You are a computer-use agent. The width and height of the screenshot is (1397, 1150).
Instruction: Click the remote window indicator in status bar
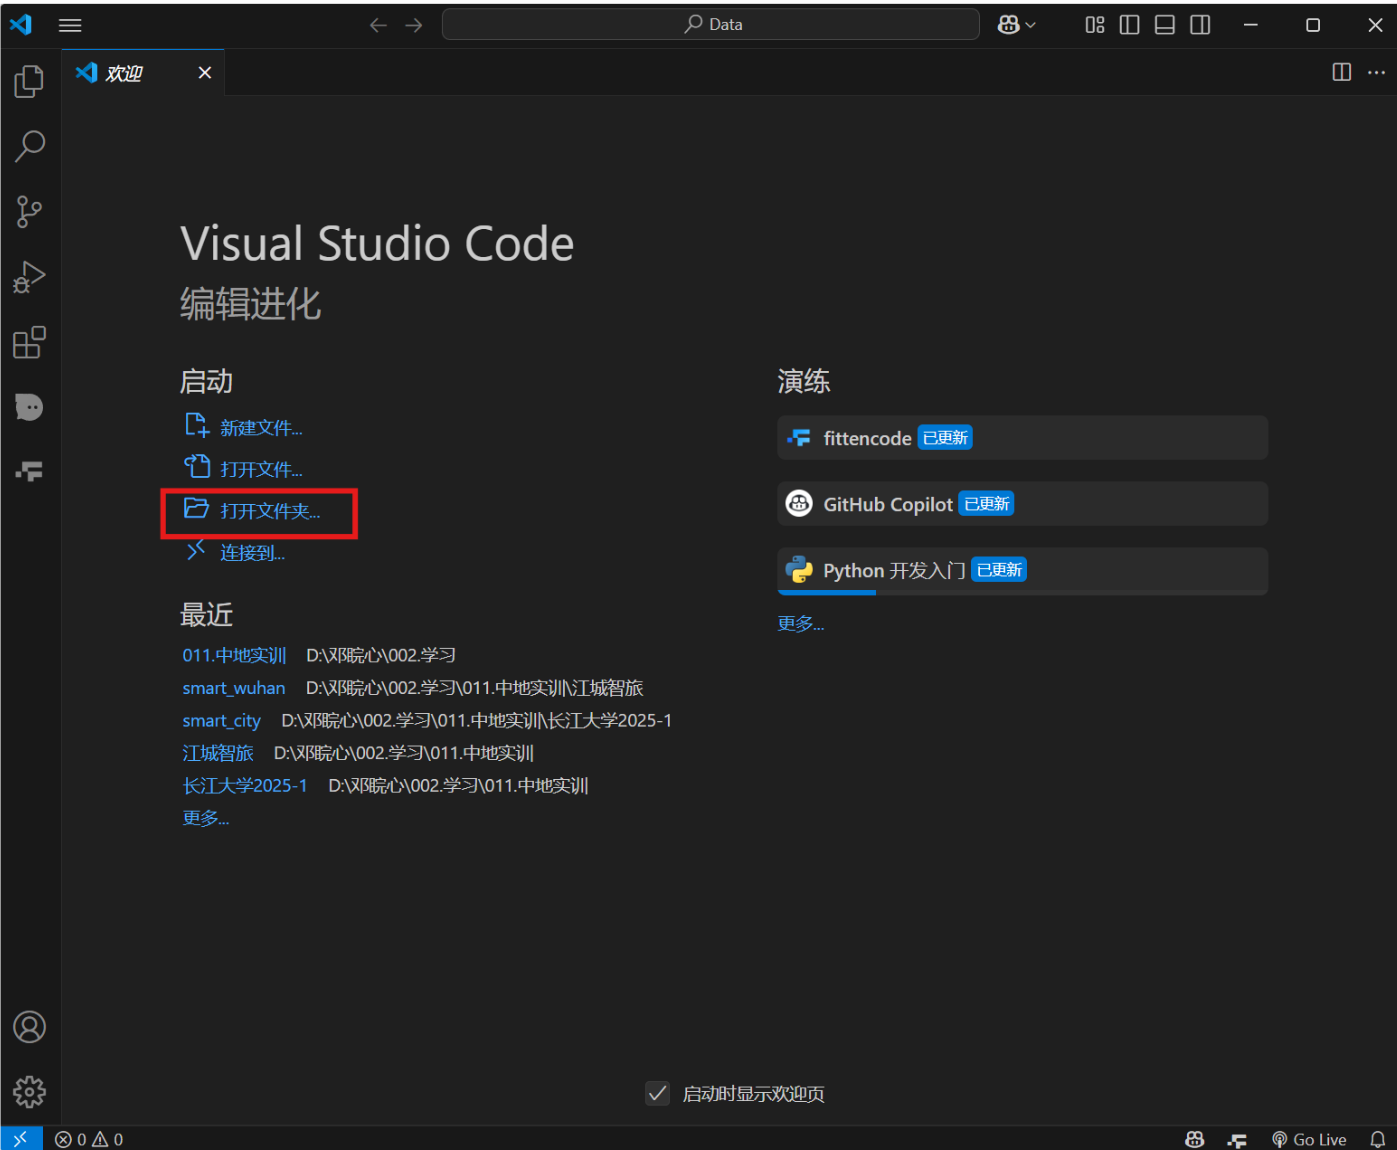tap(21, 1139)
